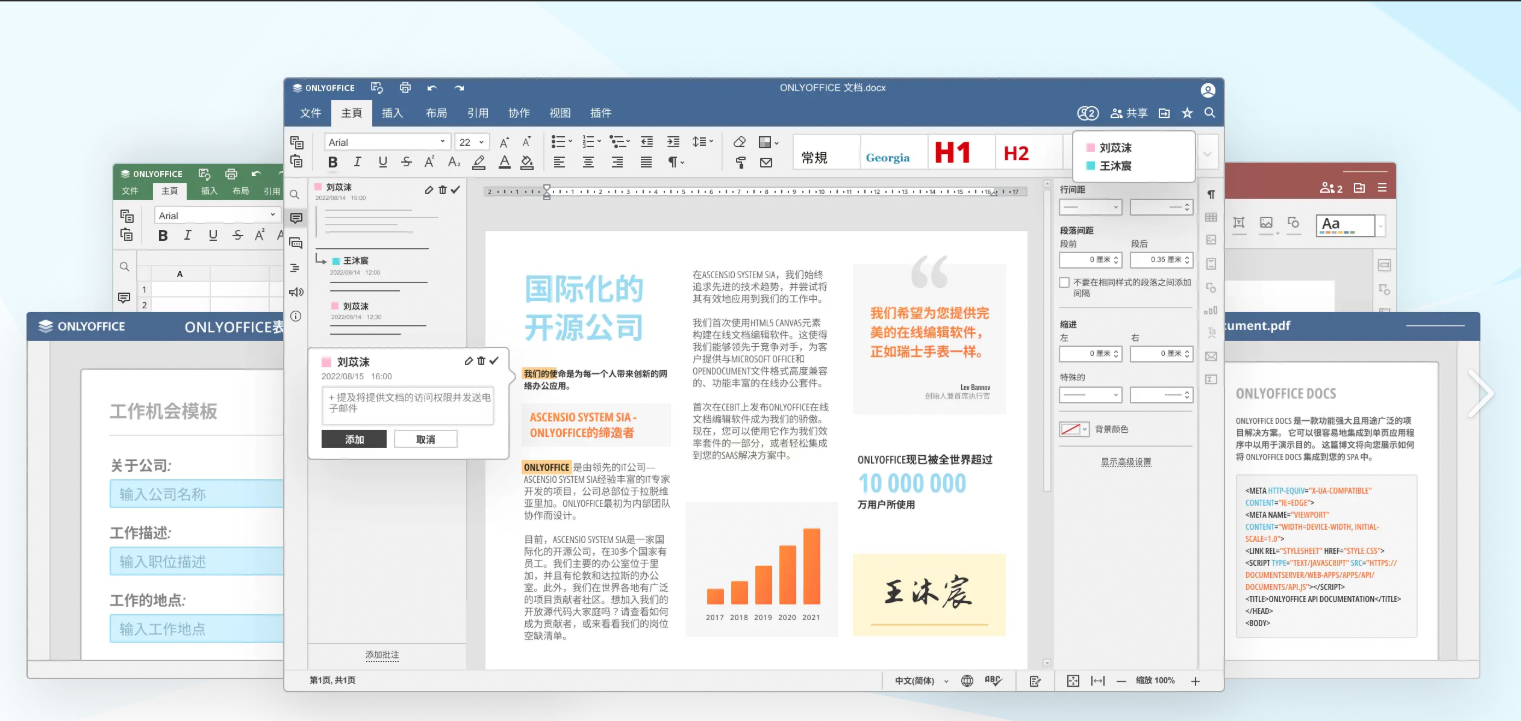Toggle bold formatting in the document toolbar
The image size is (1521, 721).
point(333,162)
